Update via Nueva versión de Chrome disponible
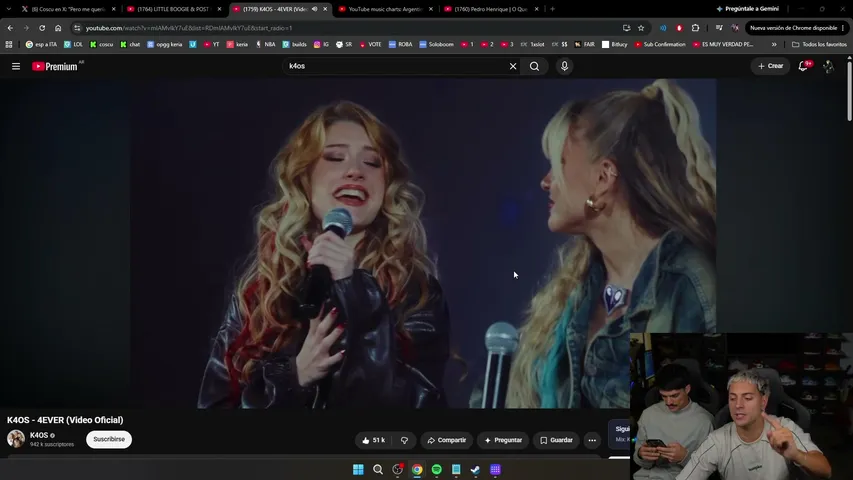Viewport: 853px width, 480px height. [x=793, y=28]
